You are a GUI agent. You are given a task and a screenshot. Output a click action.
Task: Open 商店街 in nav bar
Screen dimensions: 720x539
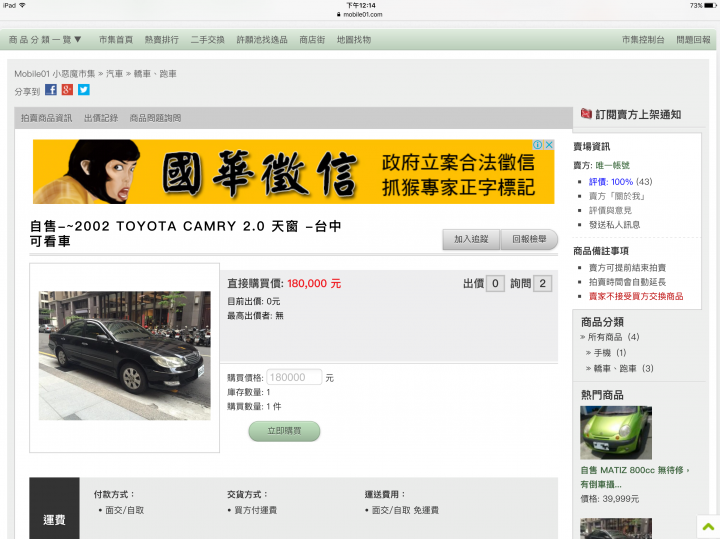pos(312,40)
